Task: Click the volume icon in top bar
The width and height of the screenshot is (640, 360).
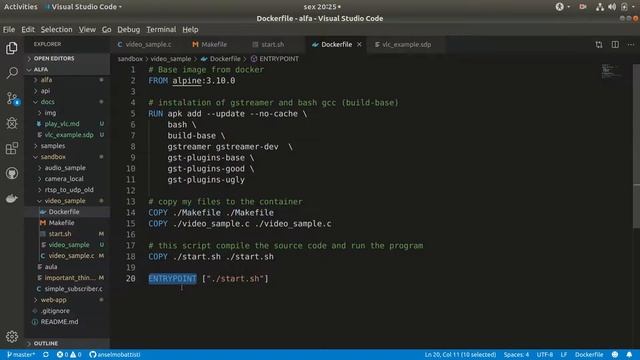Action: (612, 7)
